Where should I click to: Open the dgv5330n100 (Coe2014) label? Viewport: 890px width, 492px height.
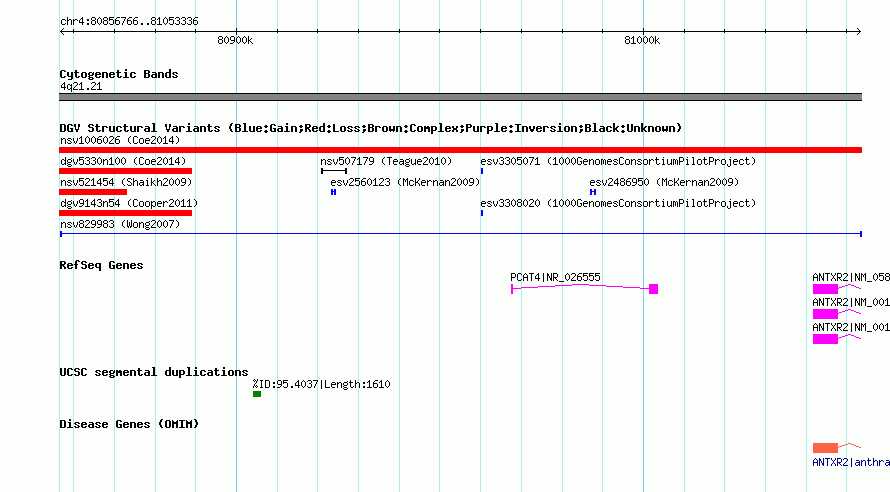(123, 161)
